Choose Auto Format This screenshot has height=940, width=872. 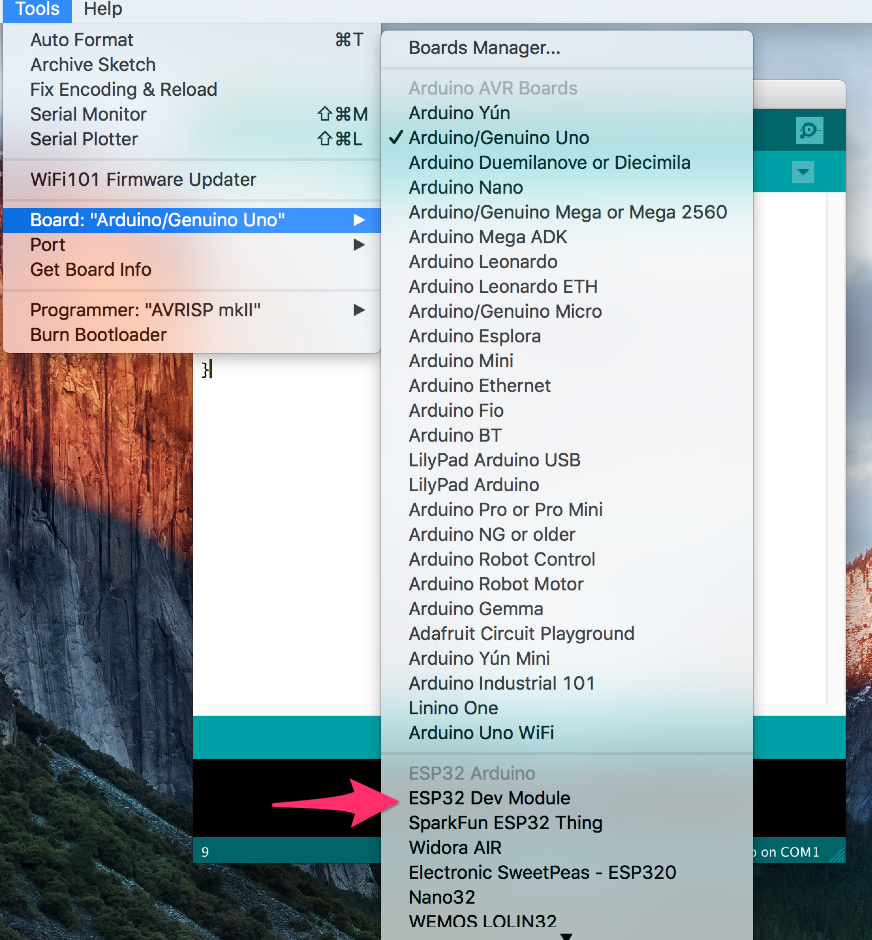[x=192, y=40]
